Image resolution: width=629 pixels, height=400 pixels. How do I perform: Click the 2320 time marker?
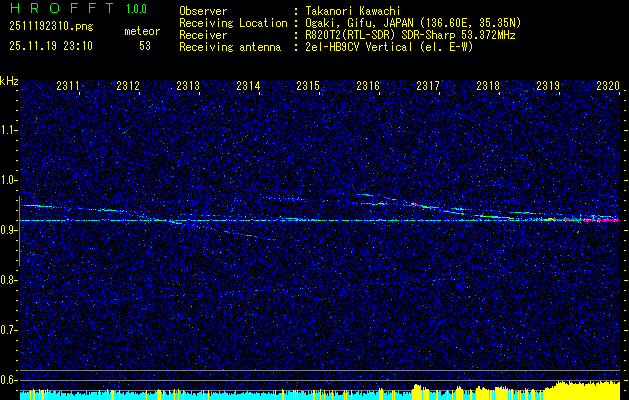click(x=608, y=86)
